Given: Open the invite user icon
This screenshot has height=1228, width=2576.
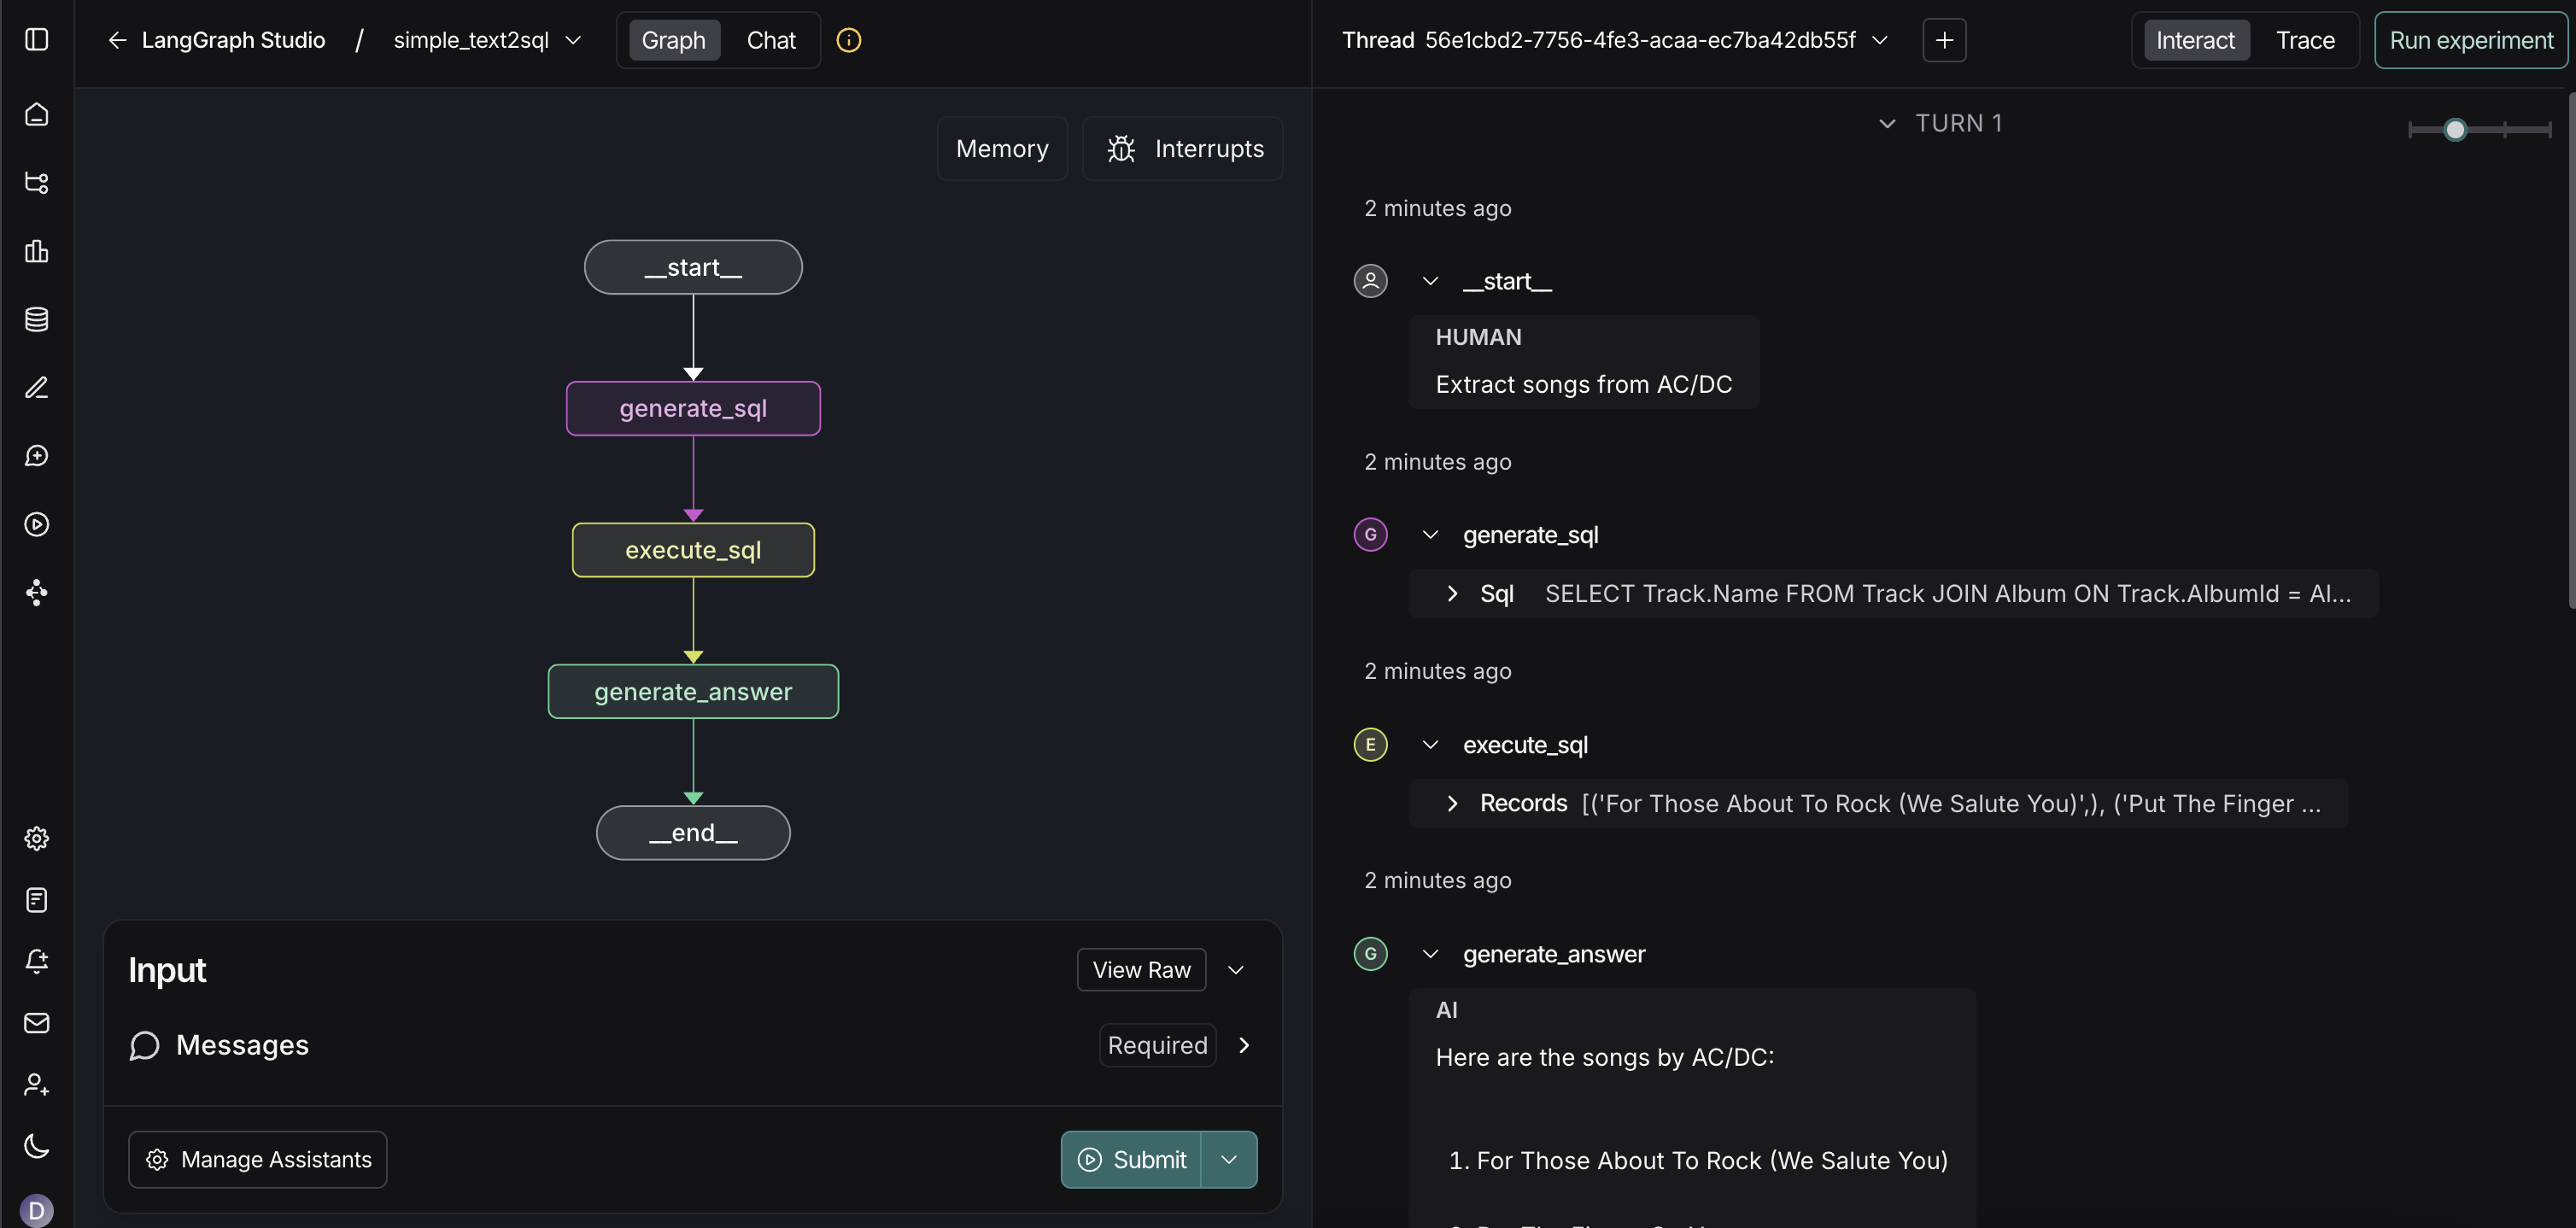Looking at the screenshot, I should [x=37, y=1084].
